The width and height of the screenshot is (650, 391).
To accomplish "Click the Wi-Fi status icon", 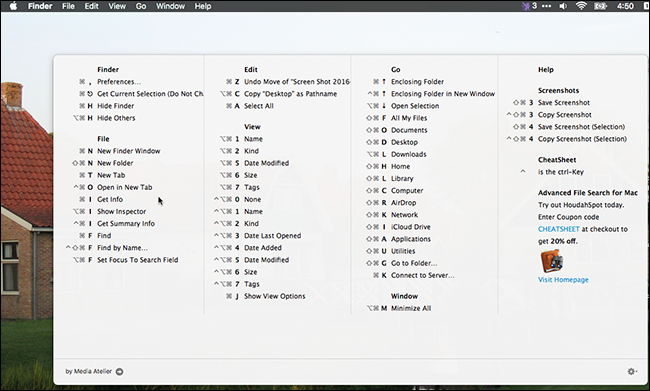I will 582,6.
